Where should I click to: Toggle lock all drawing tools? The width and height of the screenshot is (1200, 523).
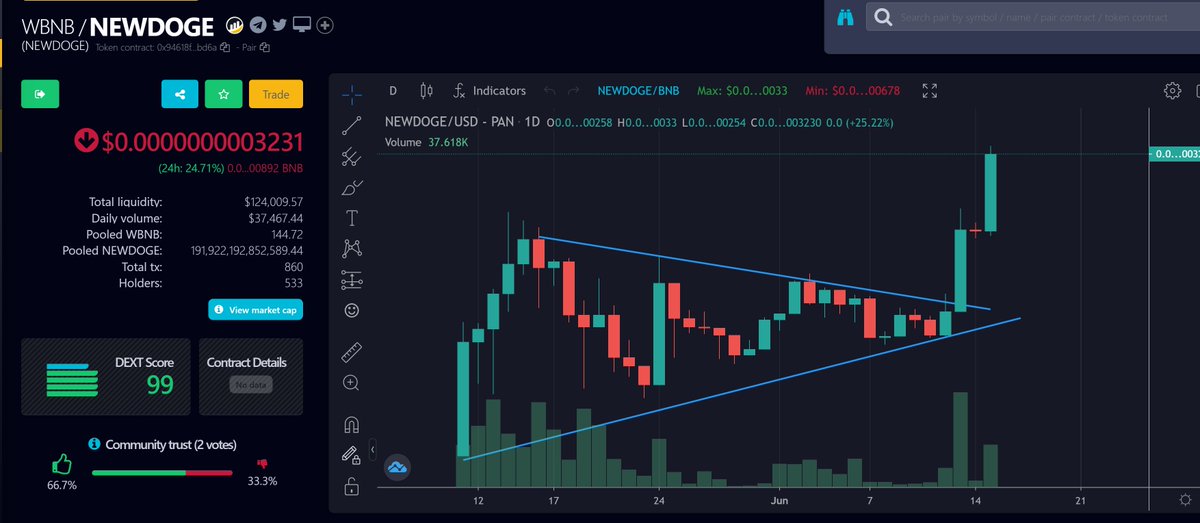click(351, 487)
